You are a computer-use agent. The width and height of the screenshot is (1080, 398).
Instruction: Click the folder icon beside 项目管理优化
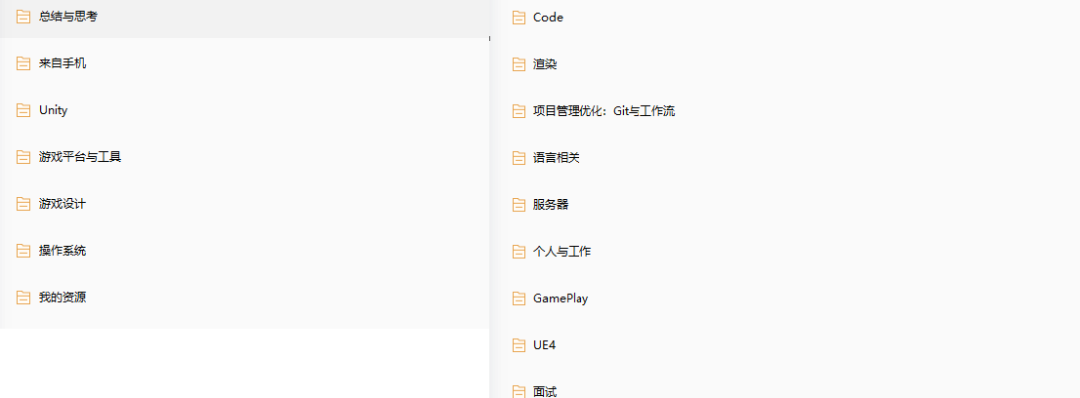519,111
